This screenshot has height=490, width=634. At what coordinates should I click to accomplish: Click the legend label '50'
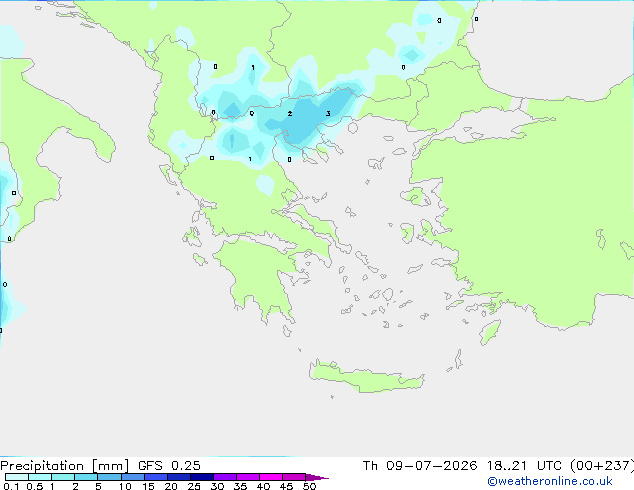coord(309,486)
